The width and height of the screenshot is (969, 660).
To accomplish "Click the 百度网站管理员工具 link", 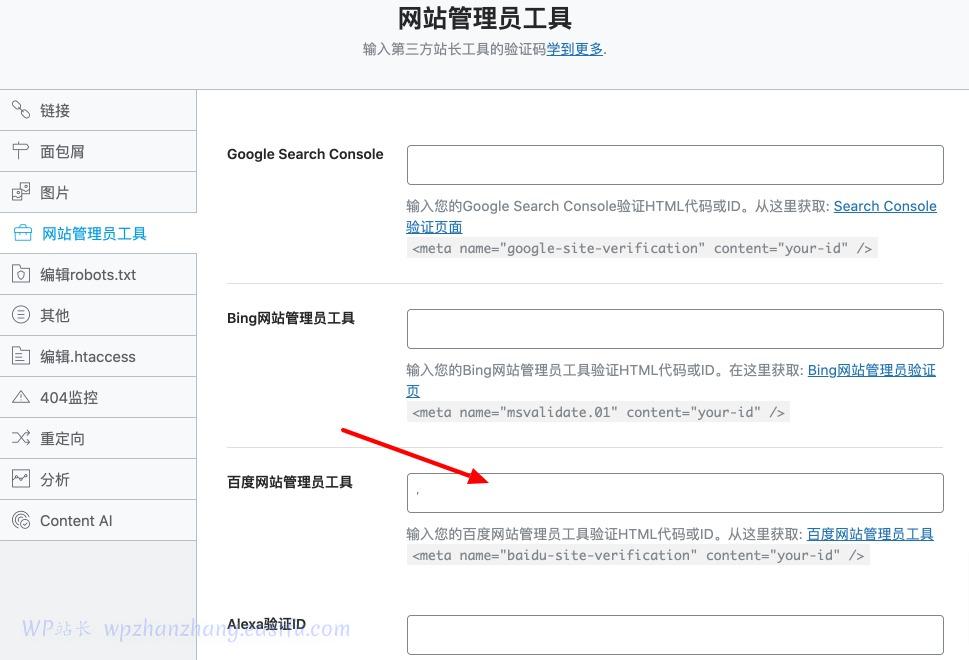I will click(x=870, y=533).
